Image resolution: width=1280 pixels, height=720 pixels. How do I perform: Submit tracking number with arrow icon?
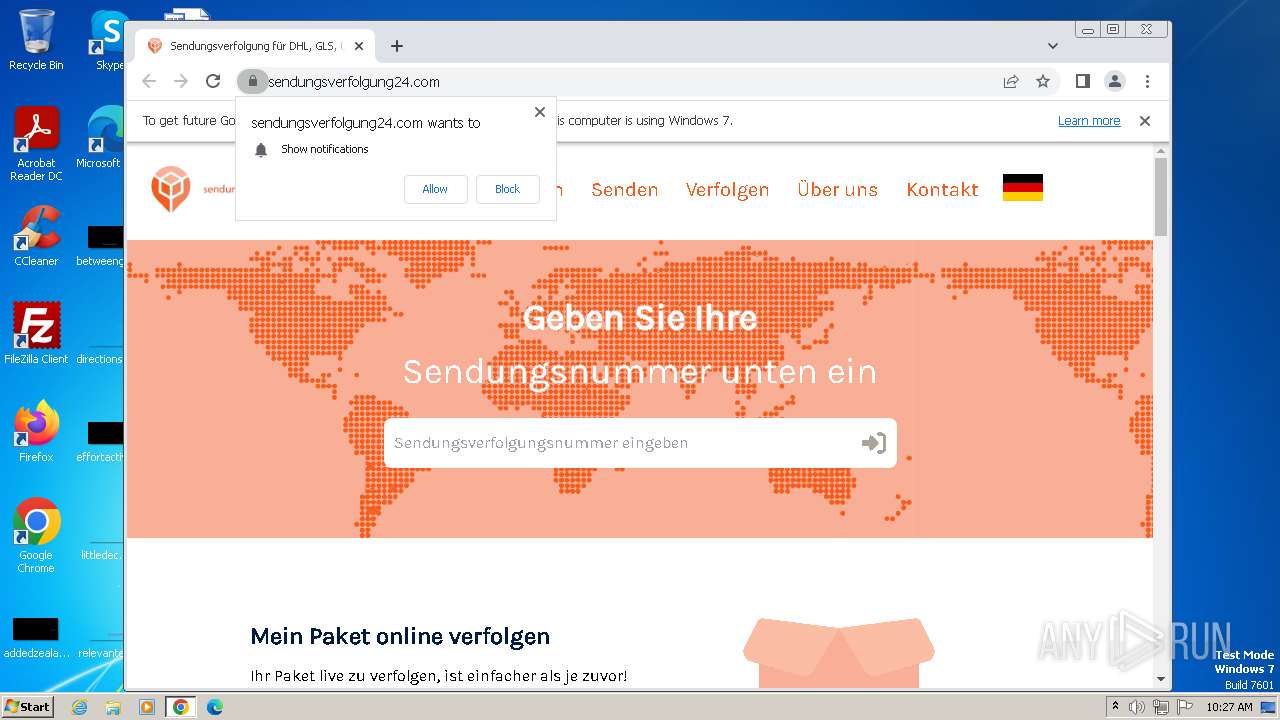tap(874, 443)
